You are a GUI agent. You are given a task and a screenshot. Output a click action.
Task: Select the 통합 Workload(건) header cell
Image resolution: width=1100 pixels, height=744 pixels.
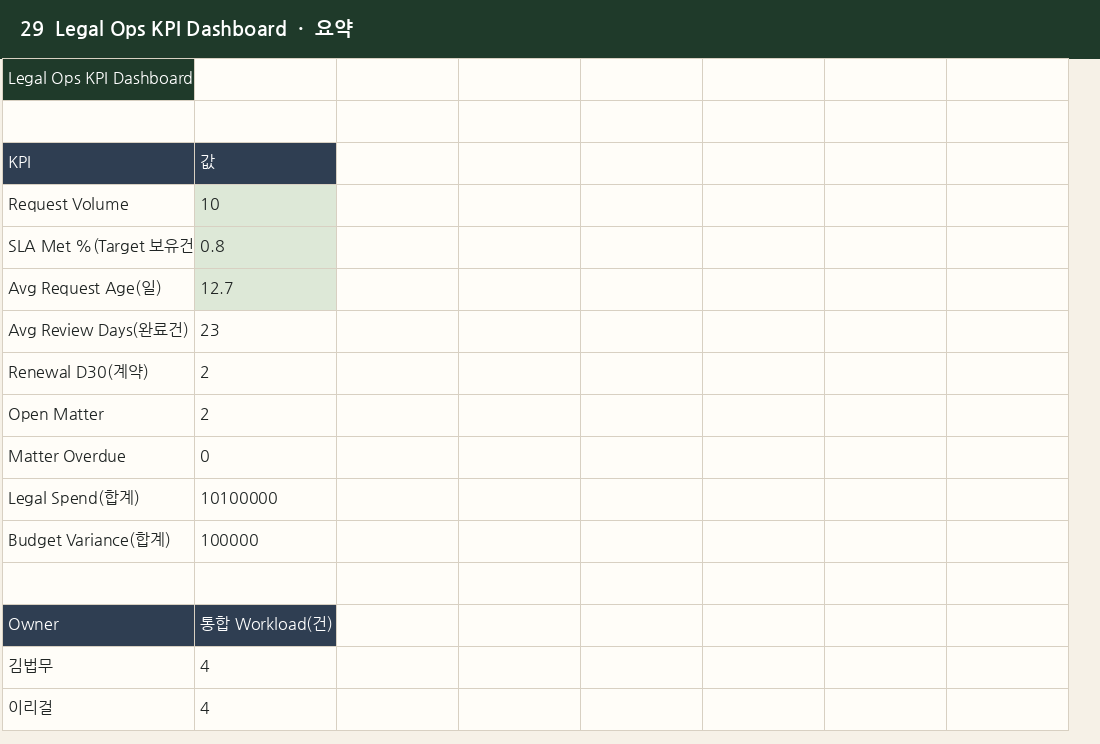click(x=265, y=625)
